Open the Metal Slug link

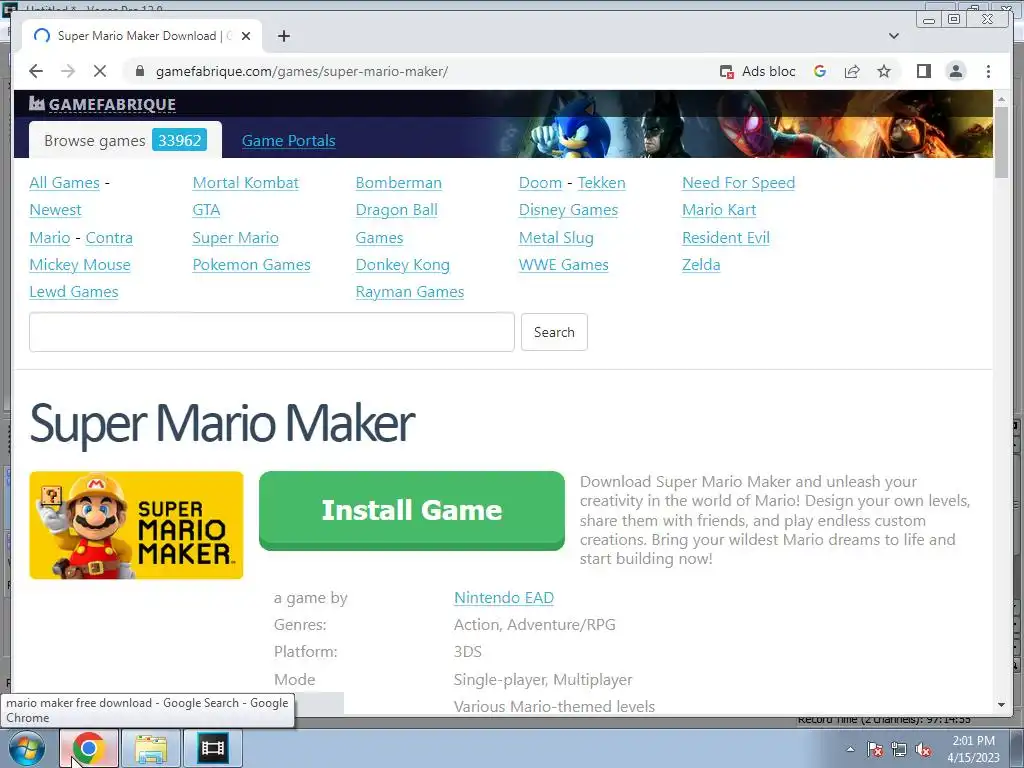[x=556, y=238]
